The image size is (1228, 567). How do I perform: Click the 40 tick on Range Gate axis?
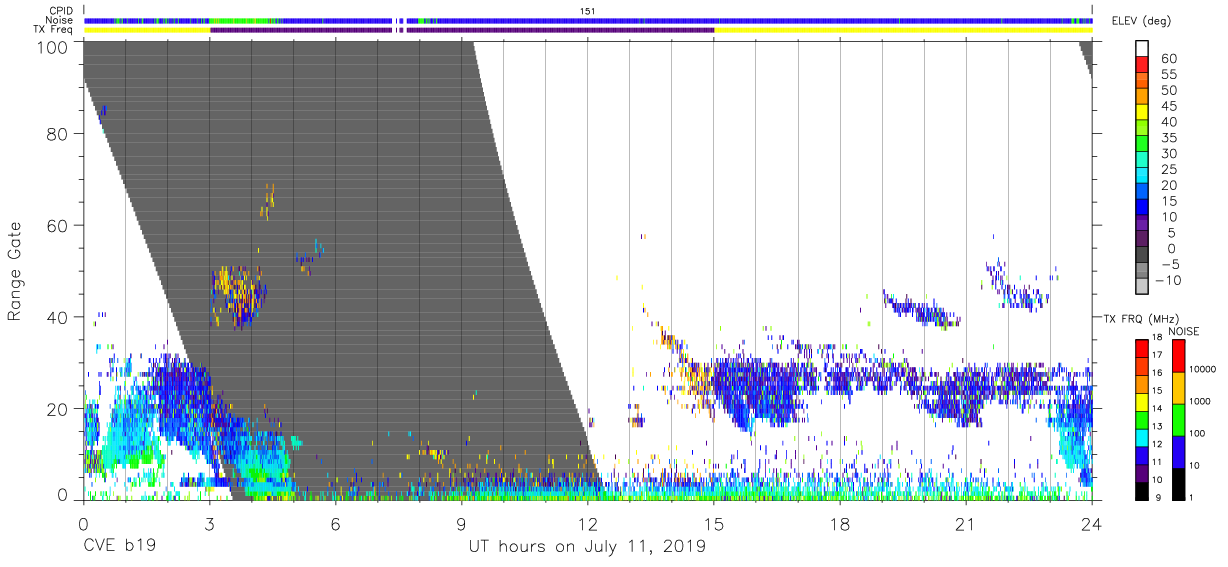tap(58, 317)
